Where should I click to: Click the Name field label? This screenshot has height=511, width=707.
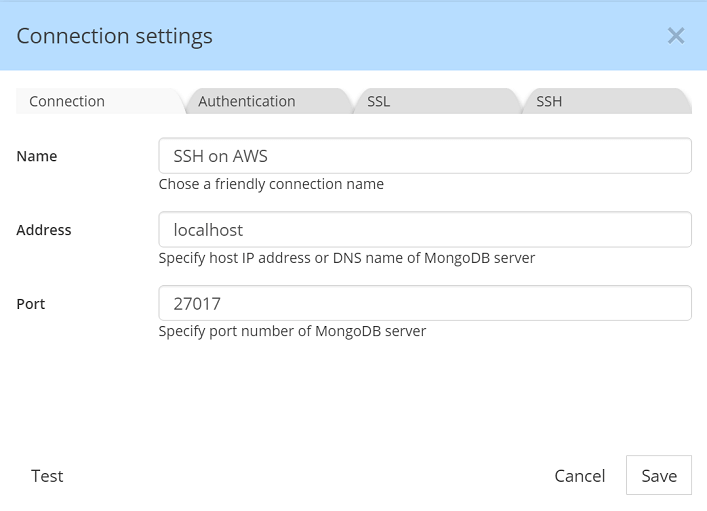point(37,156)
